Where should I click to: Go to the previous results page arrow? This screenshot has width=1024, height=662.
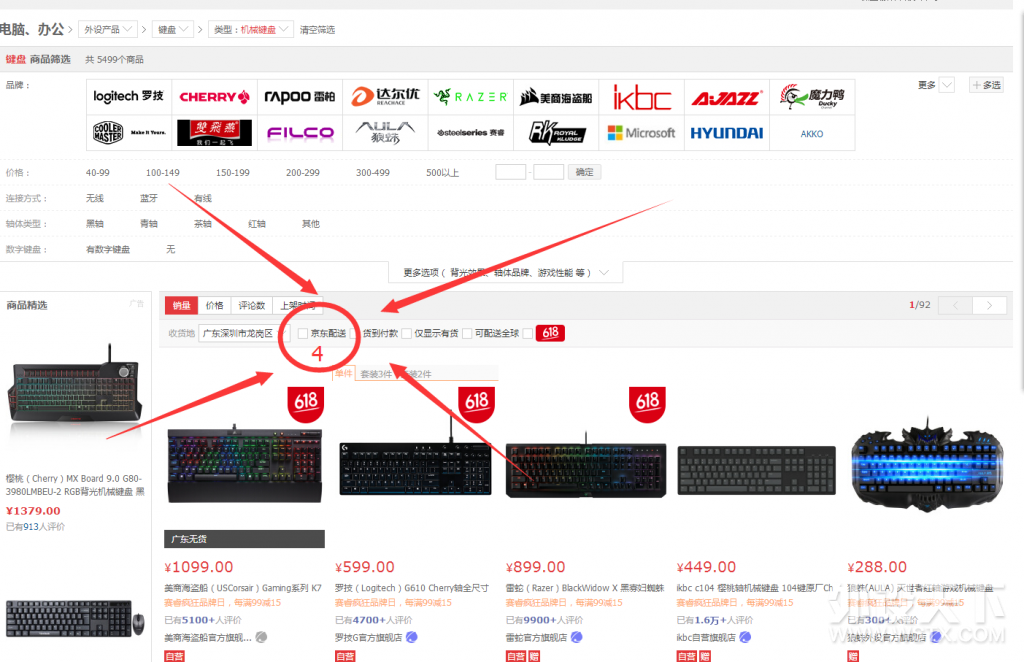pos(955,305)
